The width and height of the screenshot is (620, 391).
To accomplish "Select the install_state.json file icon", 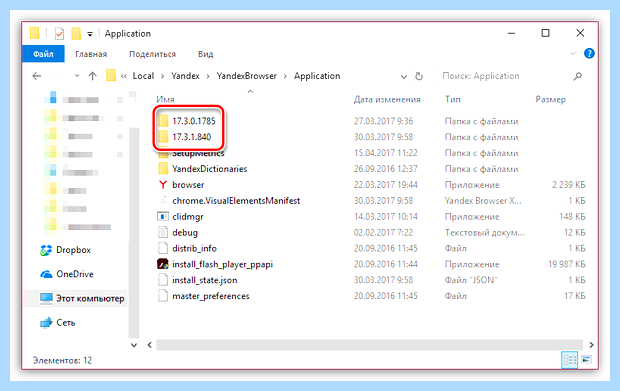I will click(163, 280).
